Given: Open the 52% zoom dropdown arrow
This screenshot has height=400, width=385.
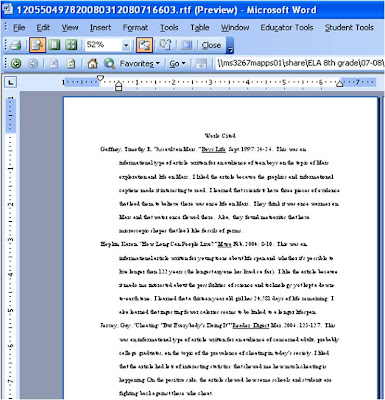Looking at the screenshot, I should [126, 45].
